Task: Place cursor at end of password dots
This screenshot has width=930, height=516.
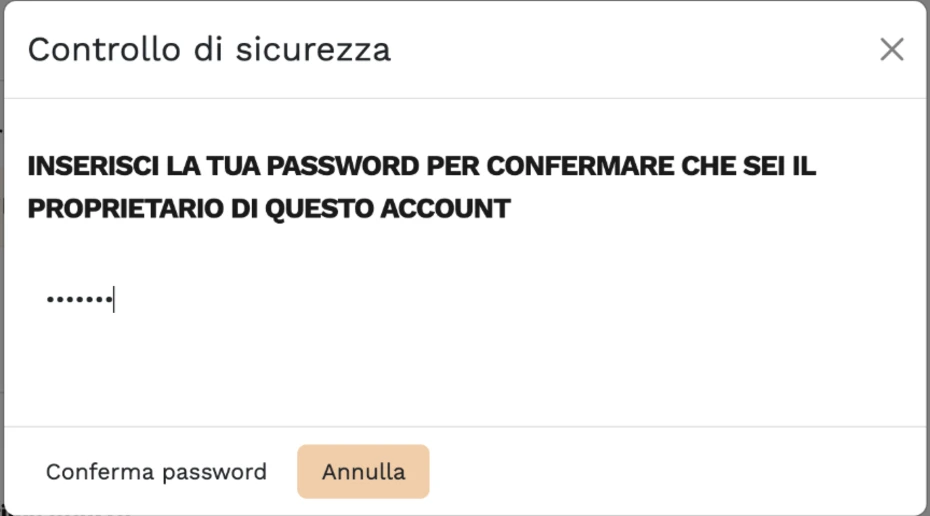Action: click(113, 299)
